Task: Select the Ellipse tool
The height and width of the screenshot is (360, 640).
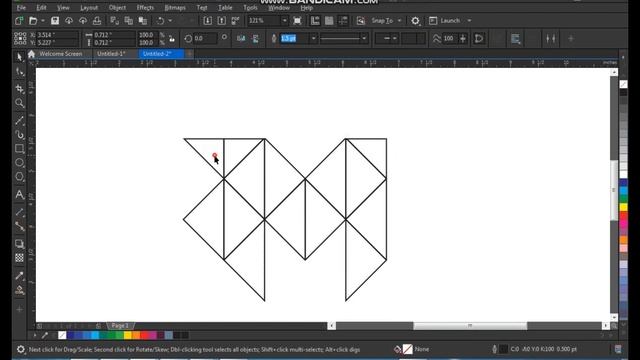Action: (x=19, y=162)
